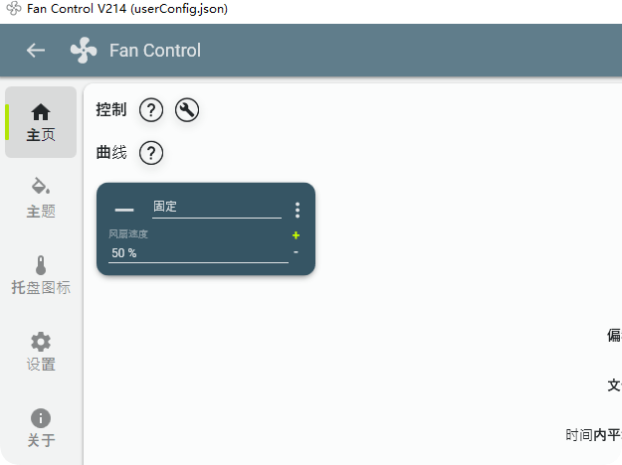
Task: Increase fan speed with green plus
Action: 296,235
